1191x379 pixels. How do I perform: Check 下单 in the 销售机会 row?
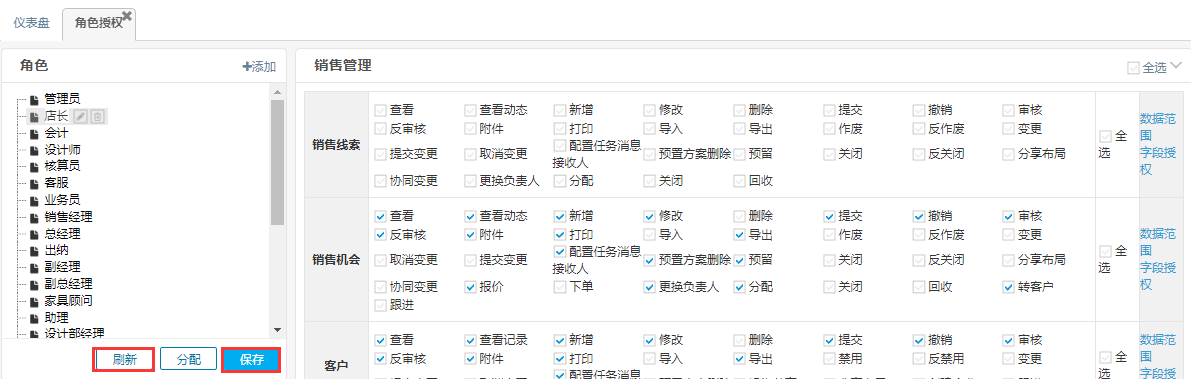click(560, 287)
